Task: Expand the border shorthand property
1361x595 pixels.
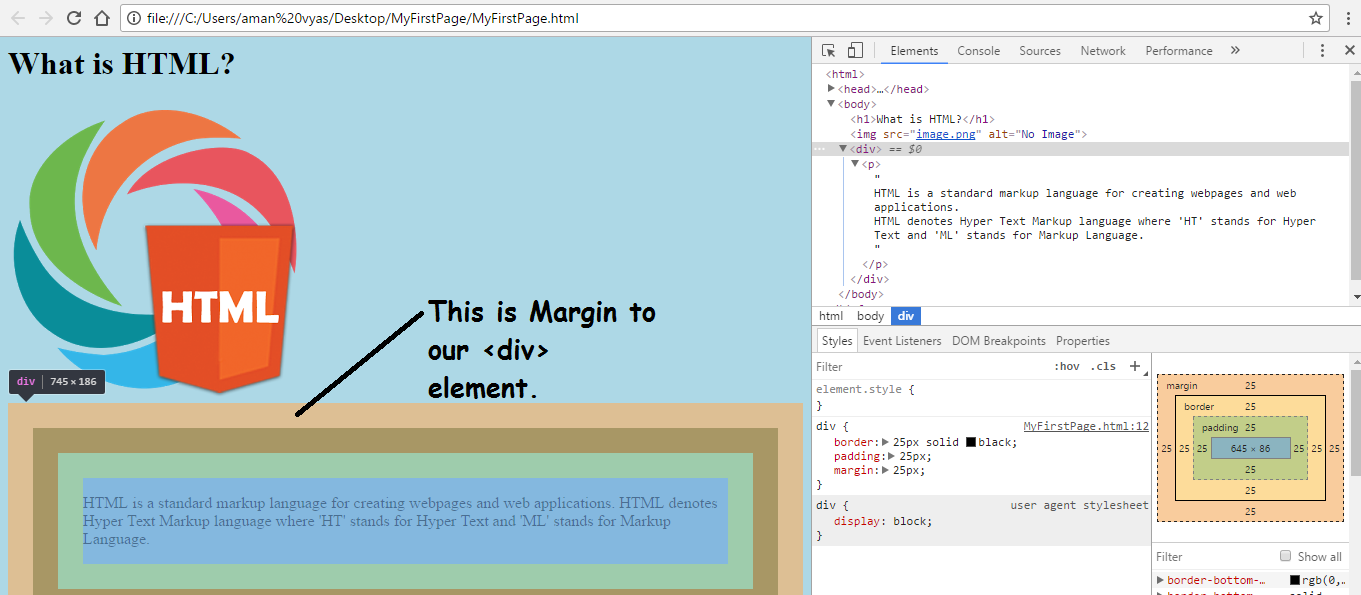Action: 885,442
